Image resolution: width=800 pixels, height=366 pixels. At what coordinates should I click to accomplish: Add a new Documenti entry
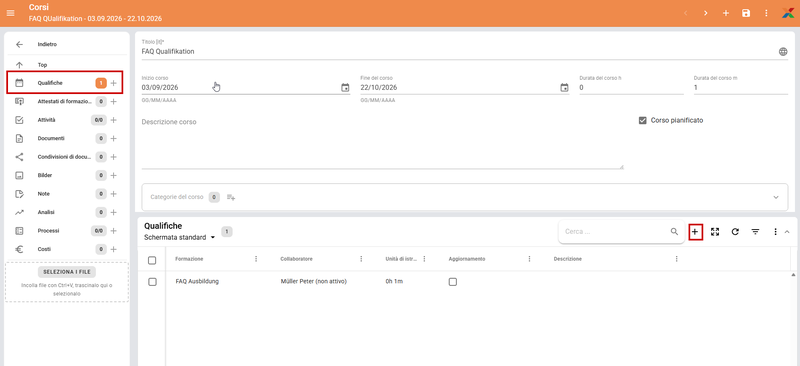[x=114, y=138]
